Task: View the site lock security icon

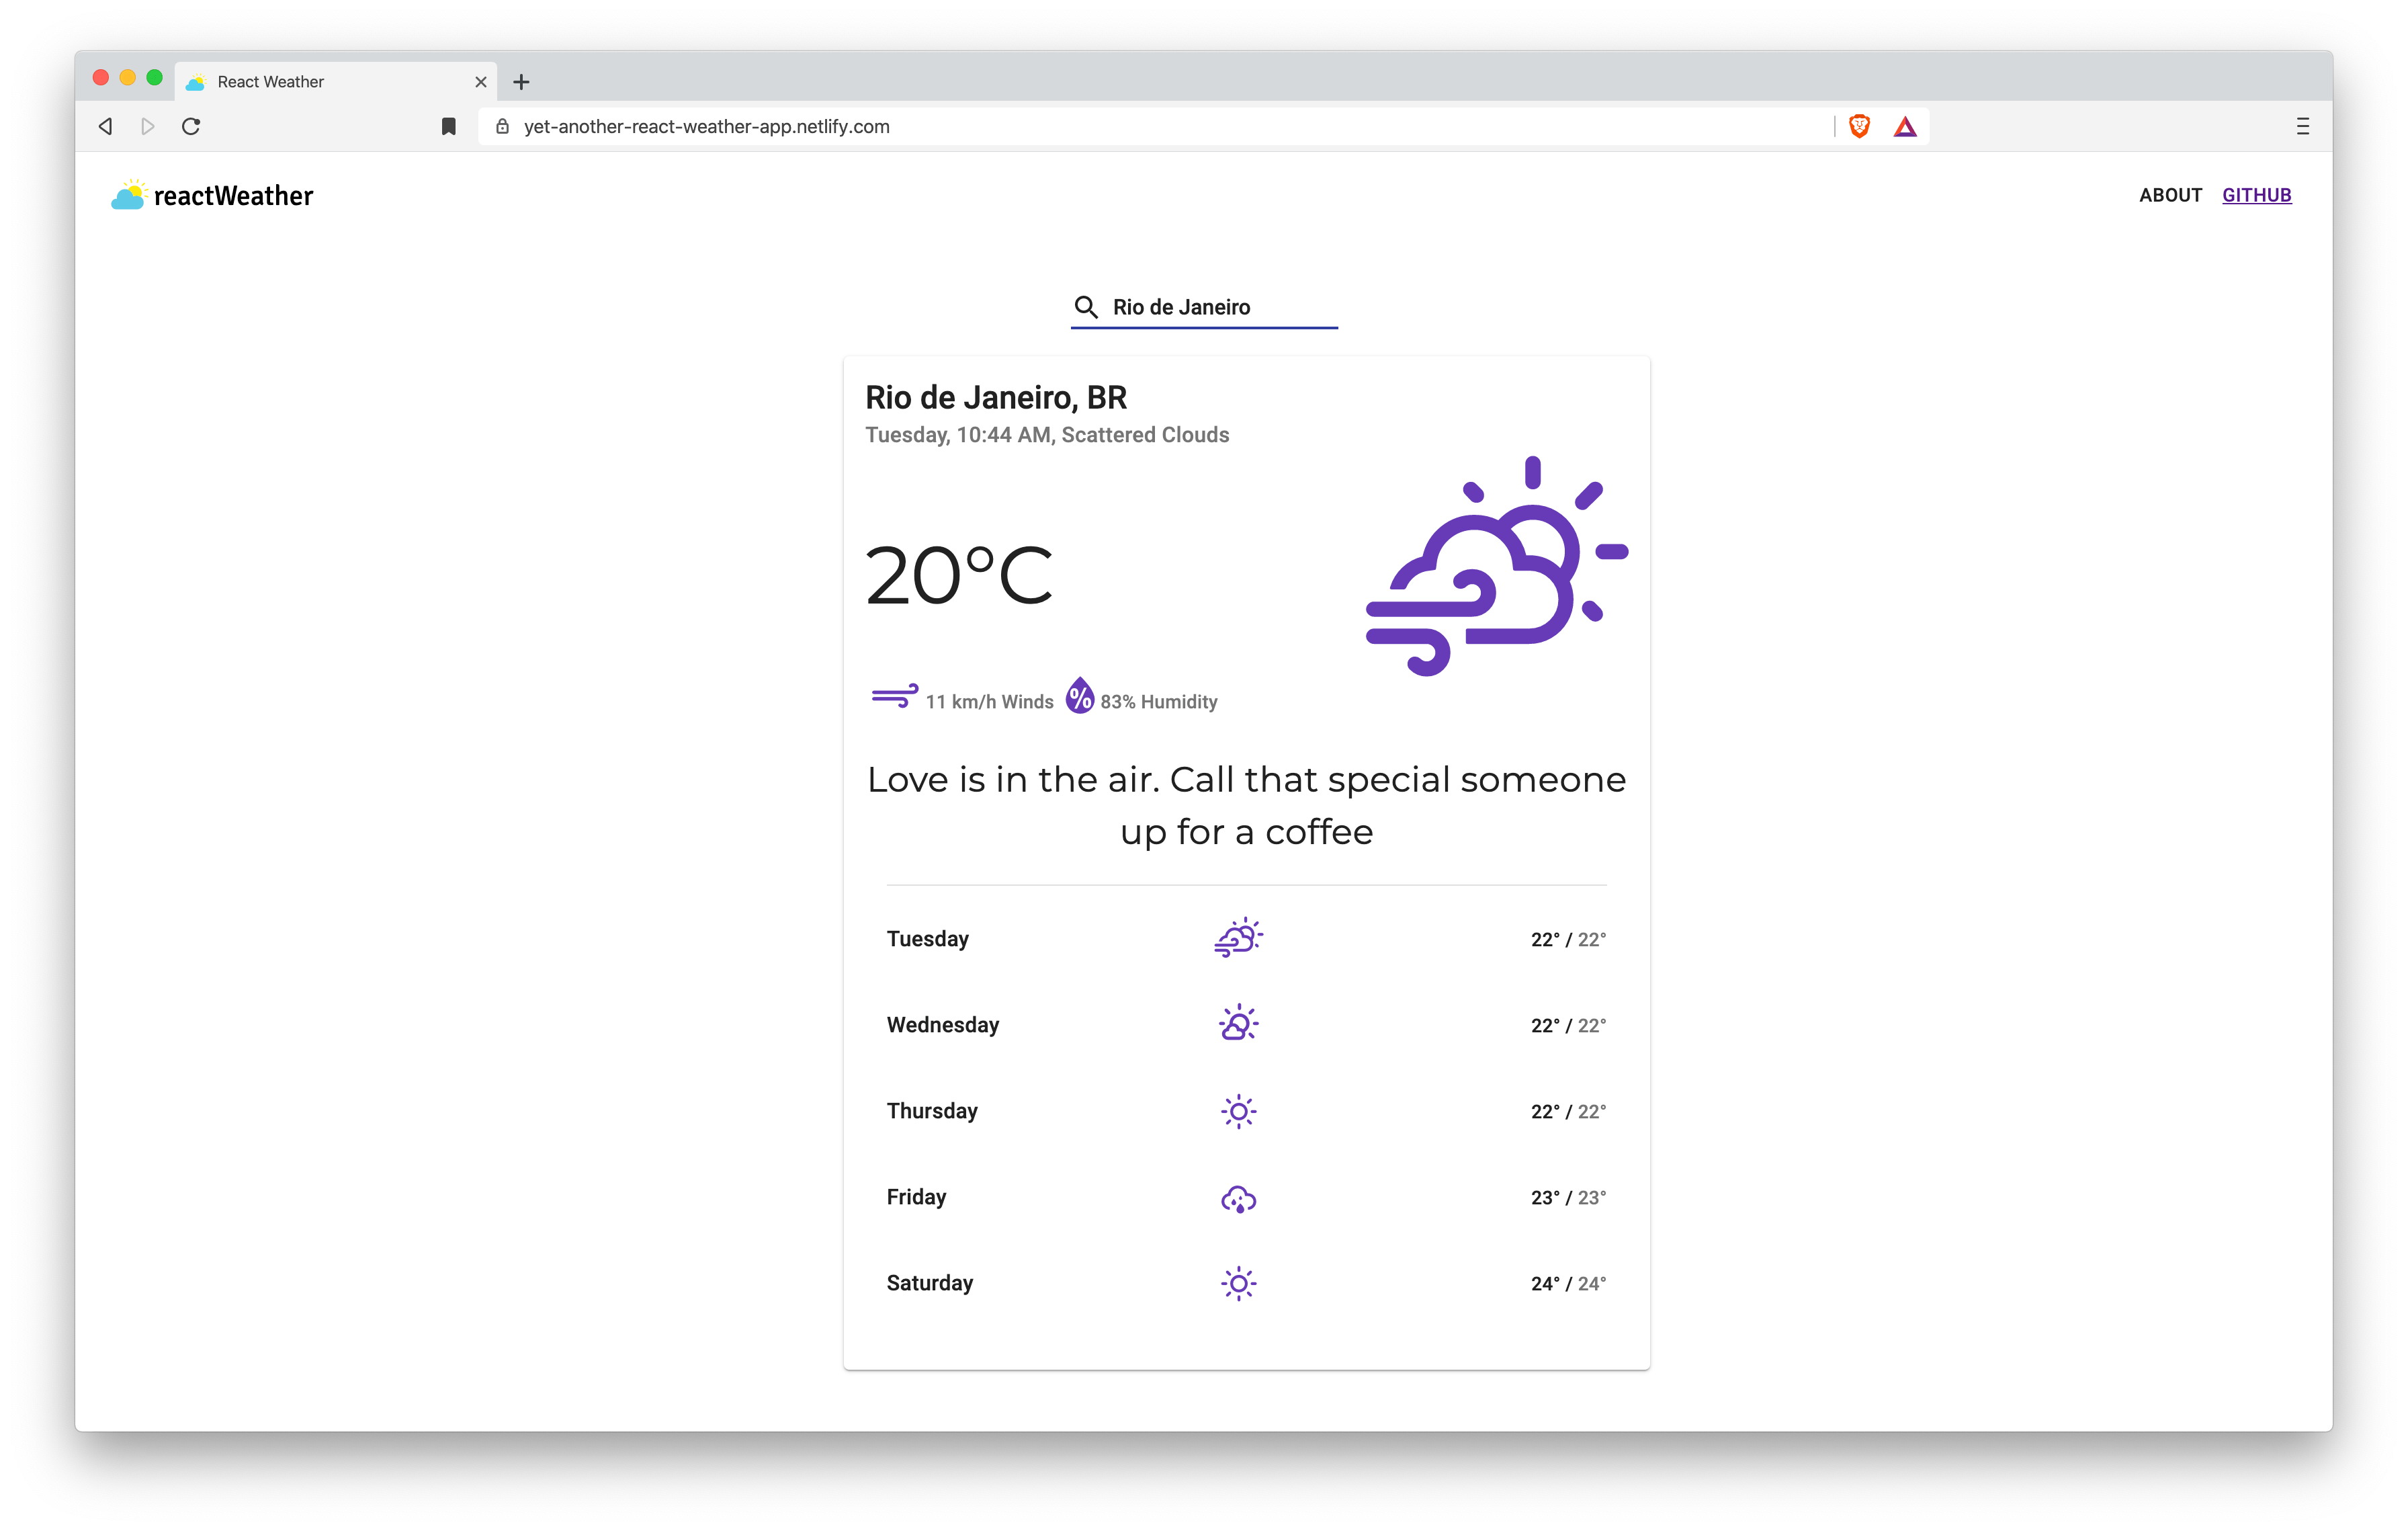Action: tap(503, 126)
